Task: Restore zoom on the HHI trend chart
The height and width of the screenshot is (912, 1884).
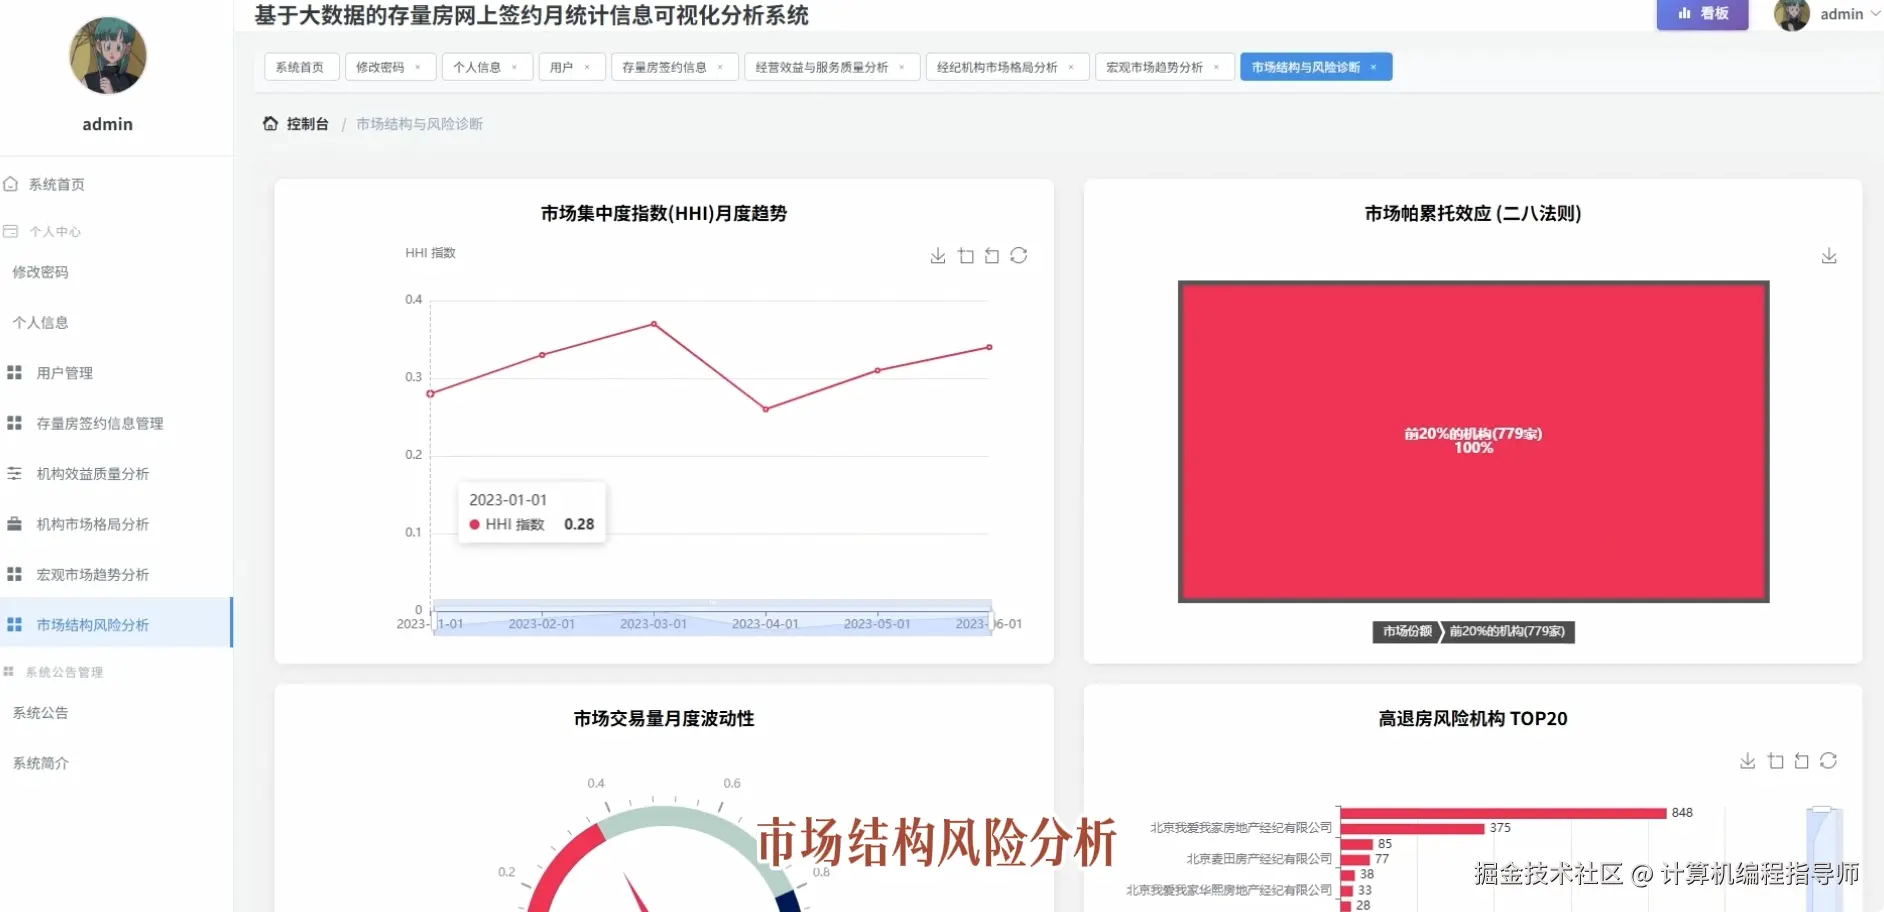Action: point(991,256)
